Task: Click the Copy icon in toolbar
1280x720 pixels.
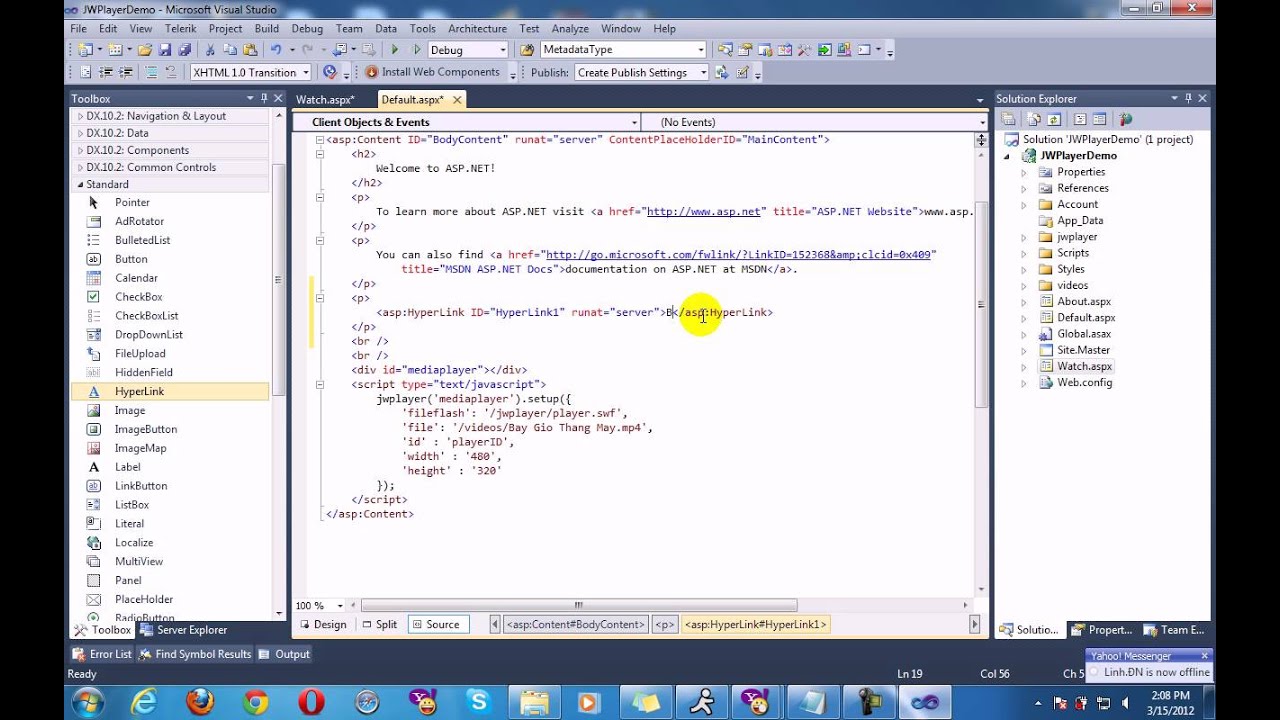Action: coord(229,49)
